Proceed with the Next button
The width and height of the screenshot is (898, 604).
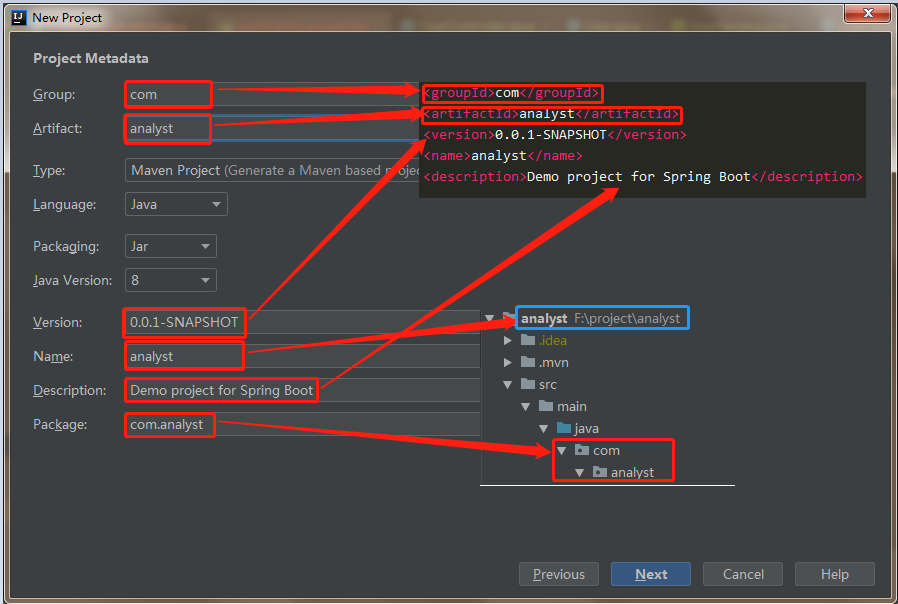pos(651,574)
